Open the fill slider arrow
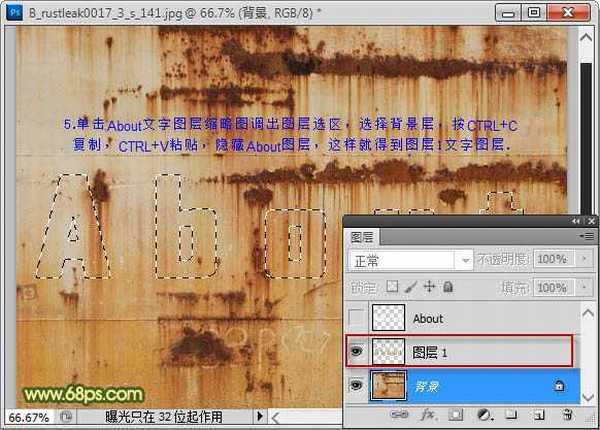 584,287
